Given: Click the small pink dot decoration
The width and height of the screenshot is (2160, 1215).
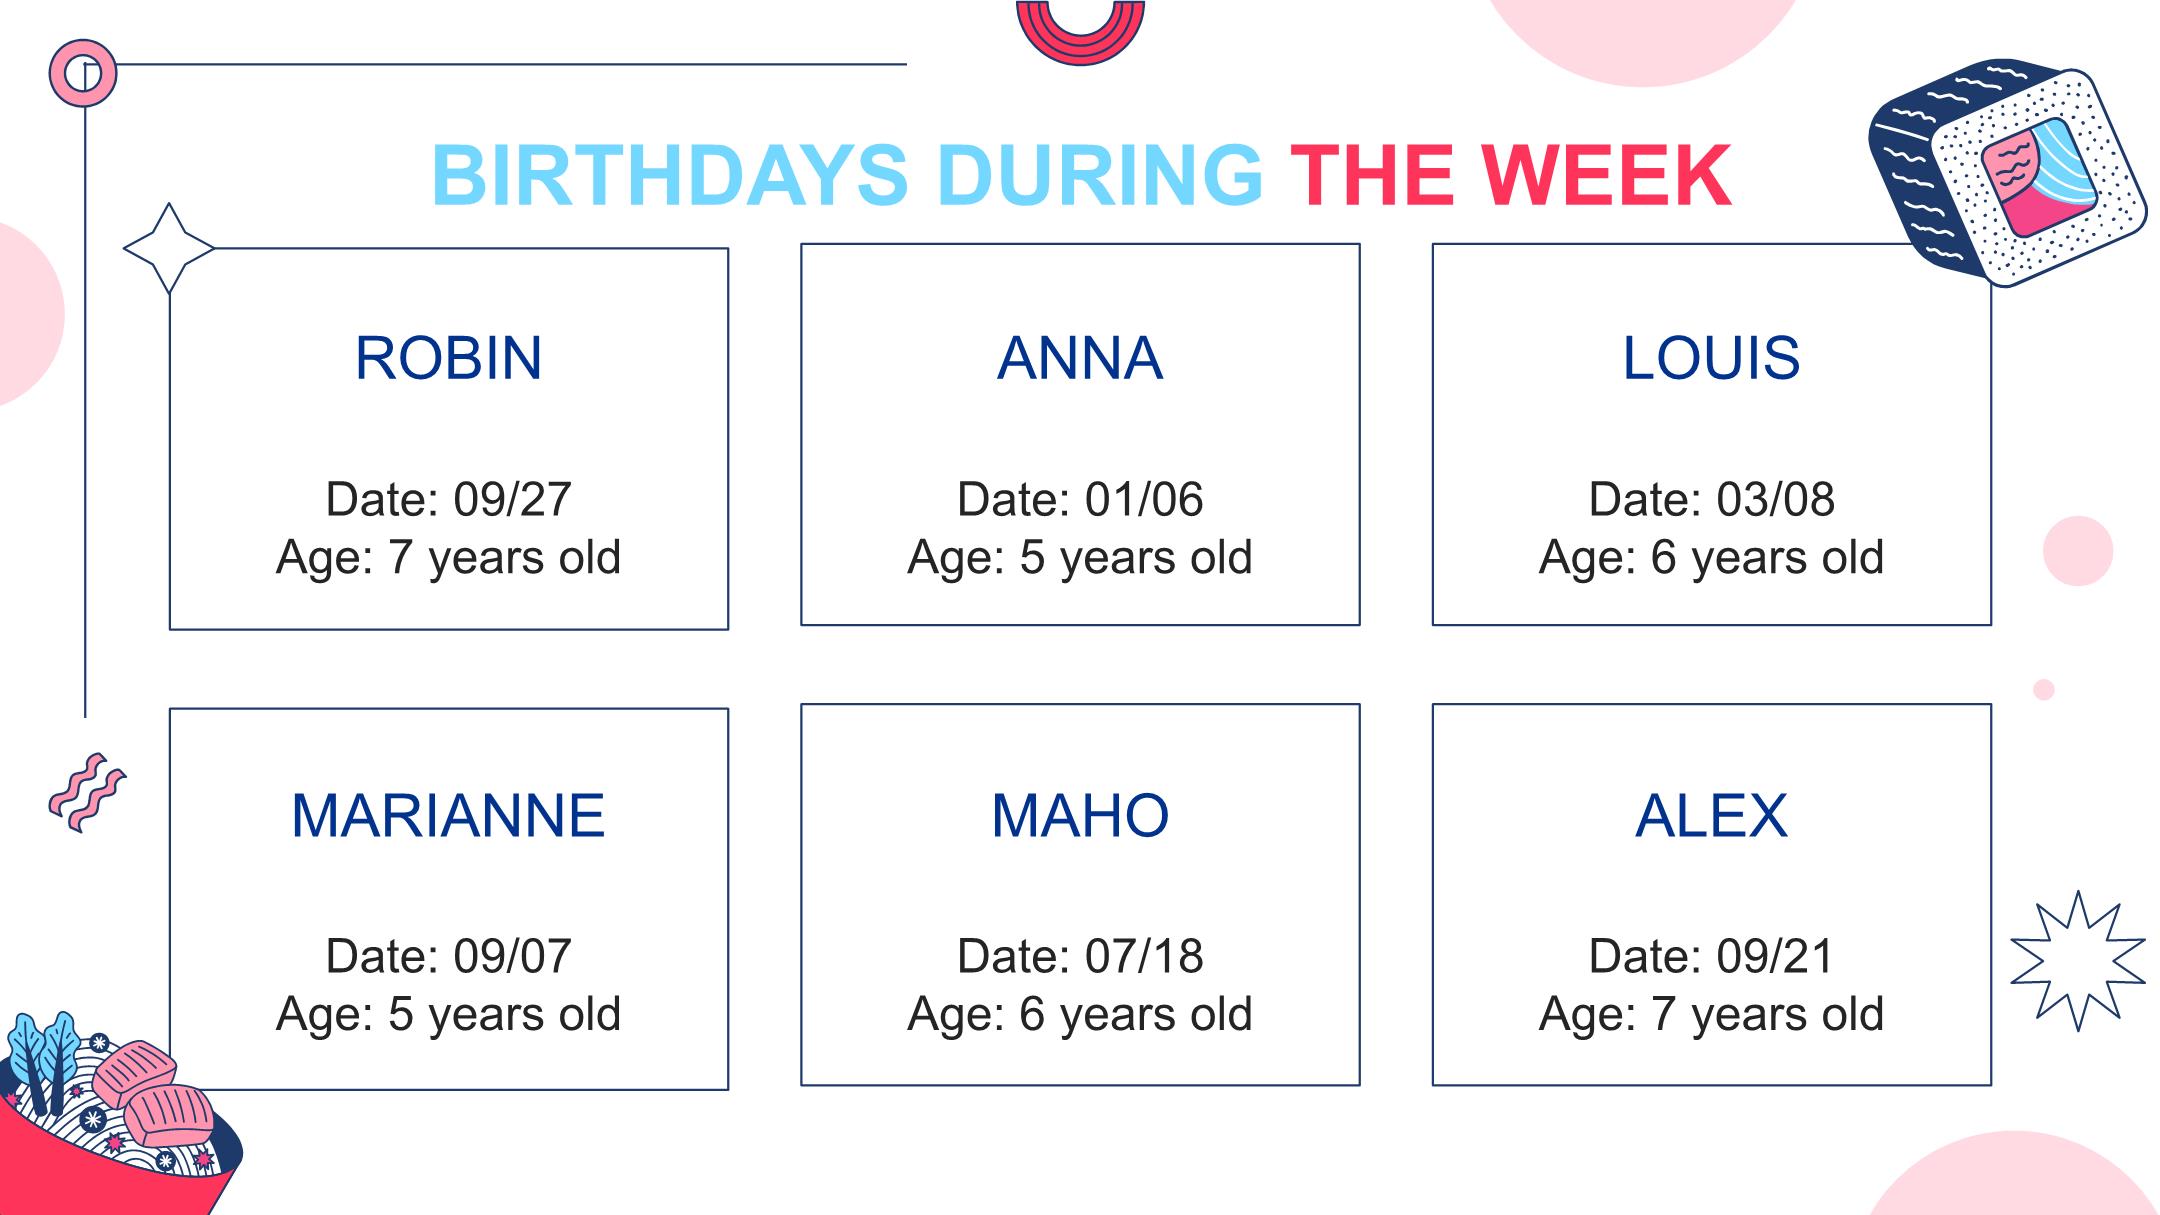Looking at the screenshot, I should point(2044,690).
